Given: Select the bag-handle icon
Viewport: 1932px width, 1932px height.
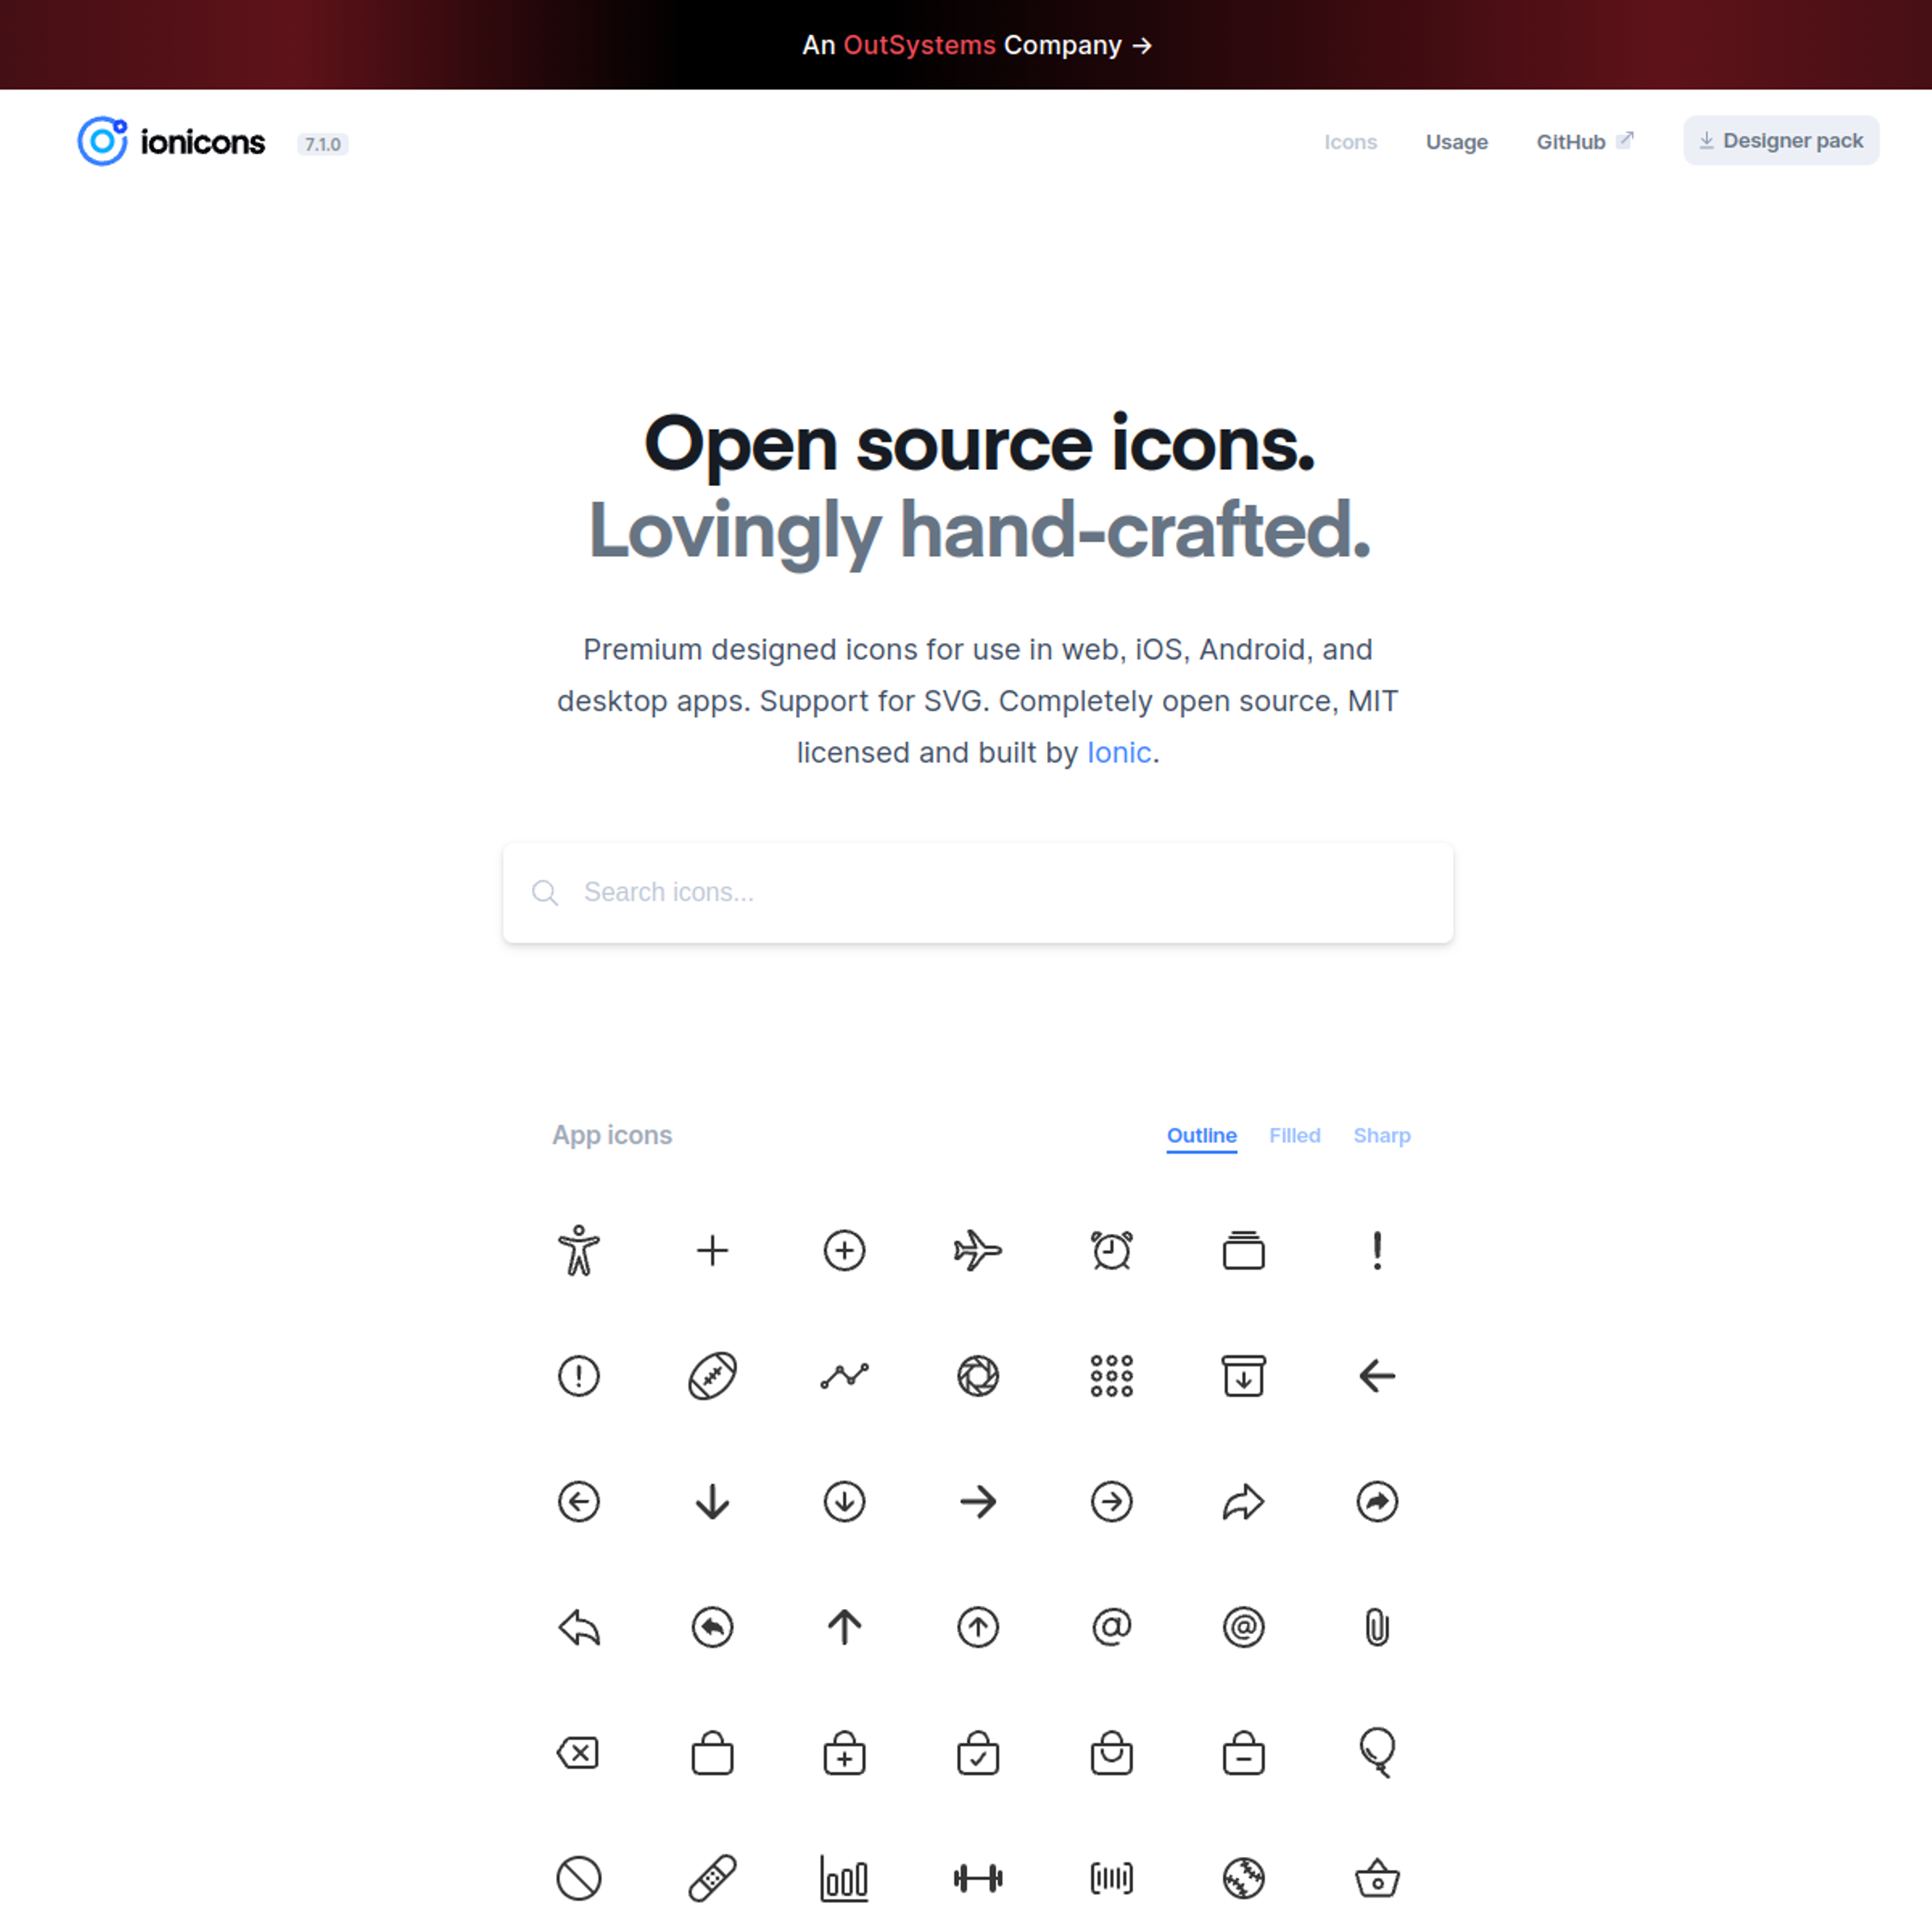Looking at the screenshot, I should (x=1111, y=1752).
